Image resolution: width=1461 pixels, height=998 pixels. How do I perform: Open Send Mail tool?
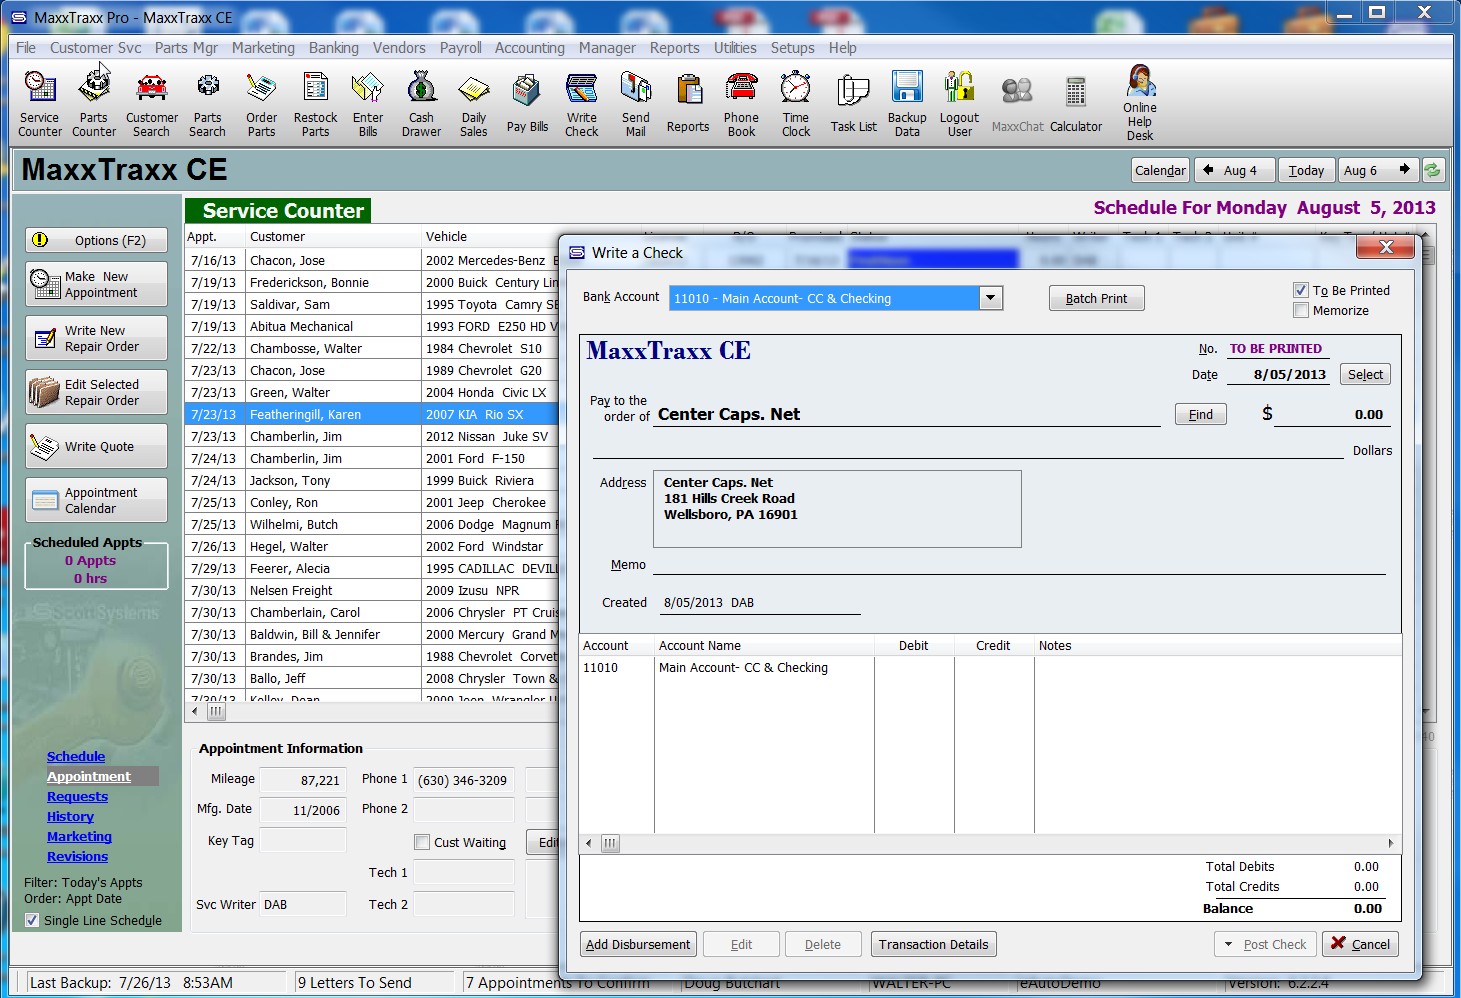coord(636,103)
